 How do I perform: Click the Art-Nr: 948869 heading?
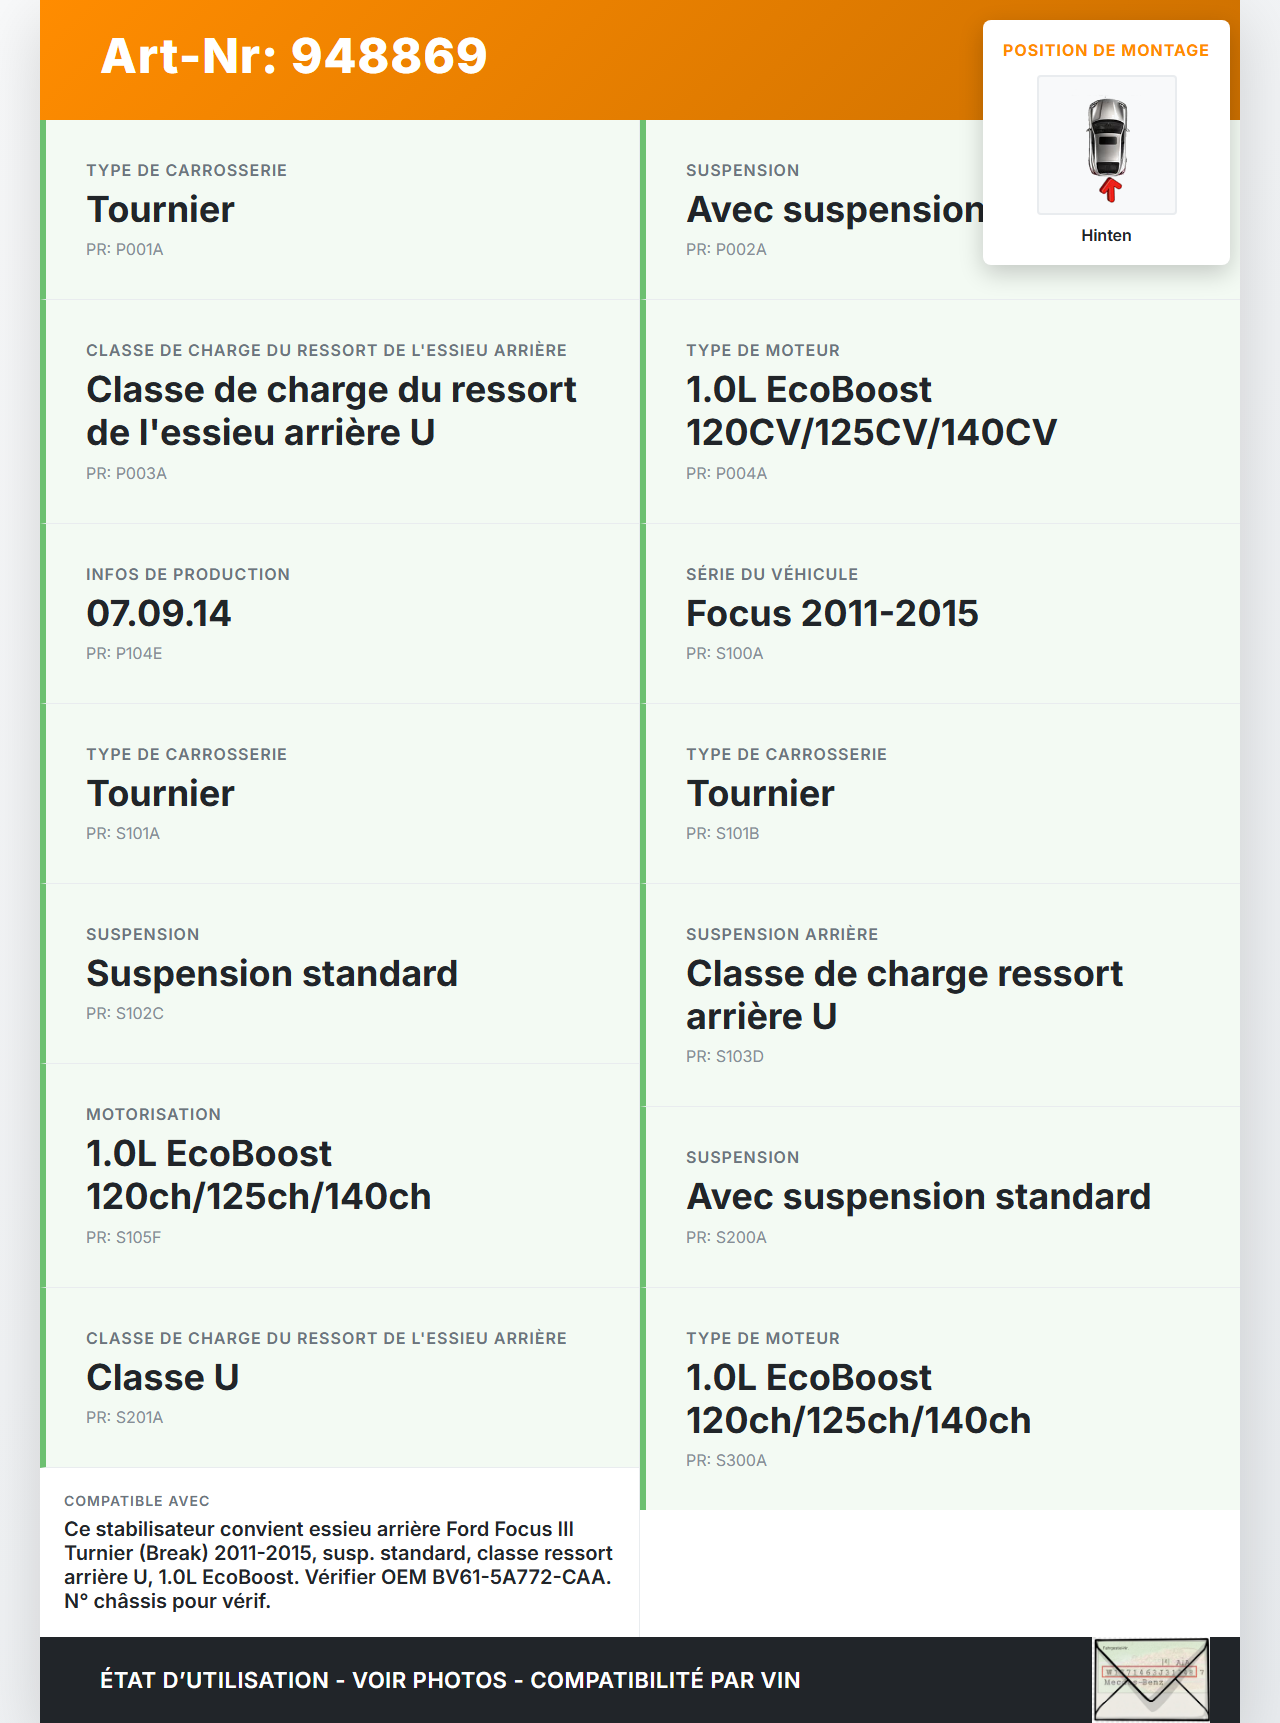pyautogui.click(x=294, y=56)
